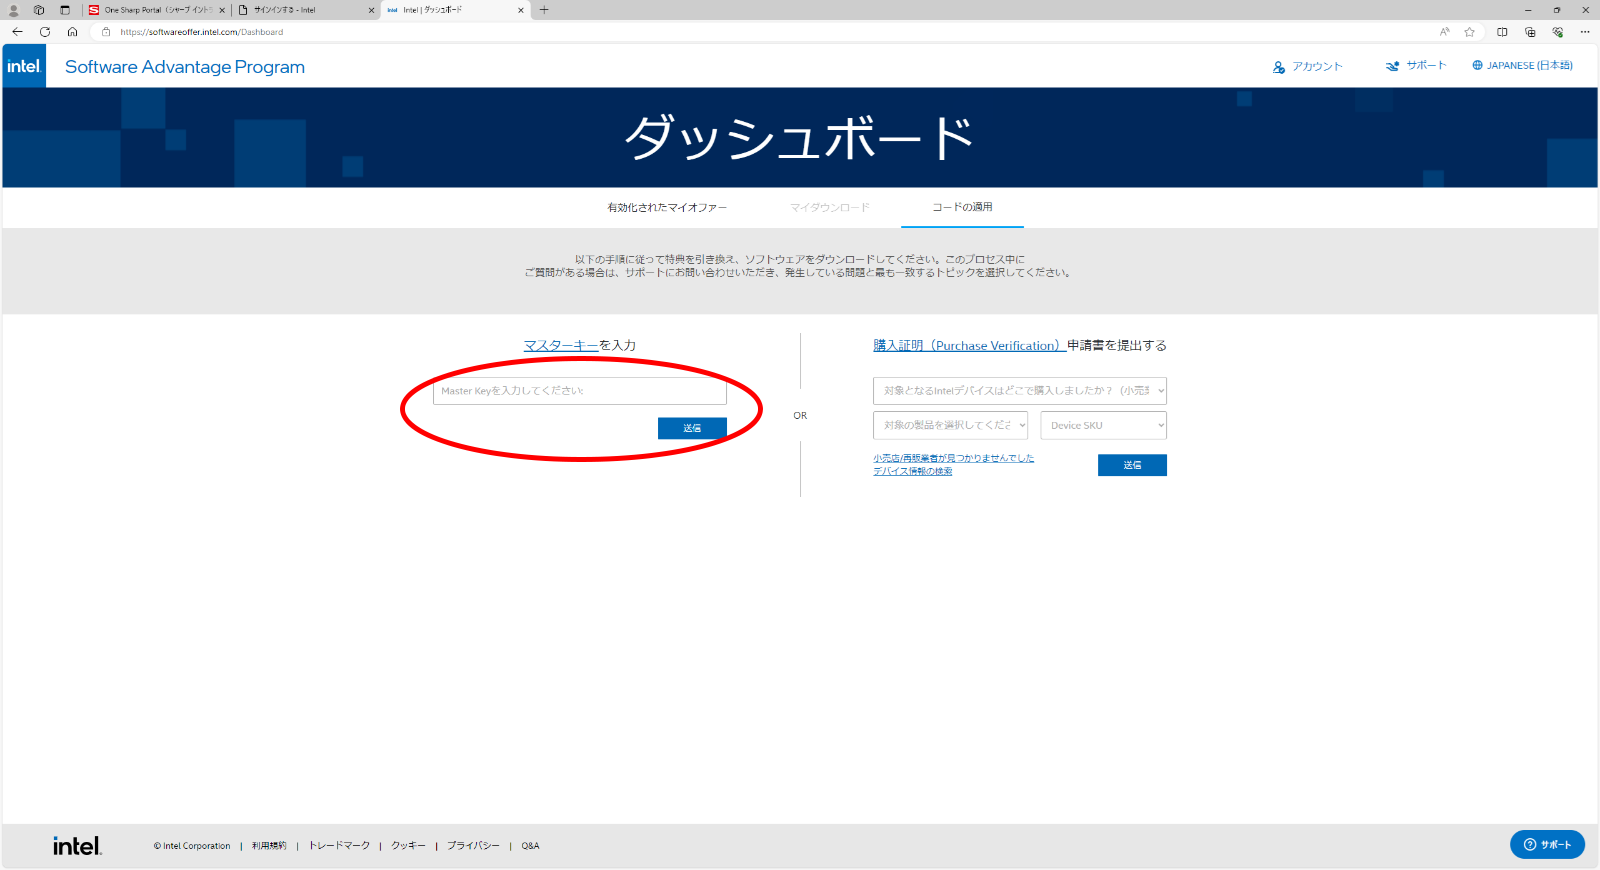Expand the device purchase retailer dropdown
The image size is (1600, 870).
tap(1020, 391)
